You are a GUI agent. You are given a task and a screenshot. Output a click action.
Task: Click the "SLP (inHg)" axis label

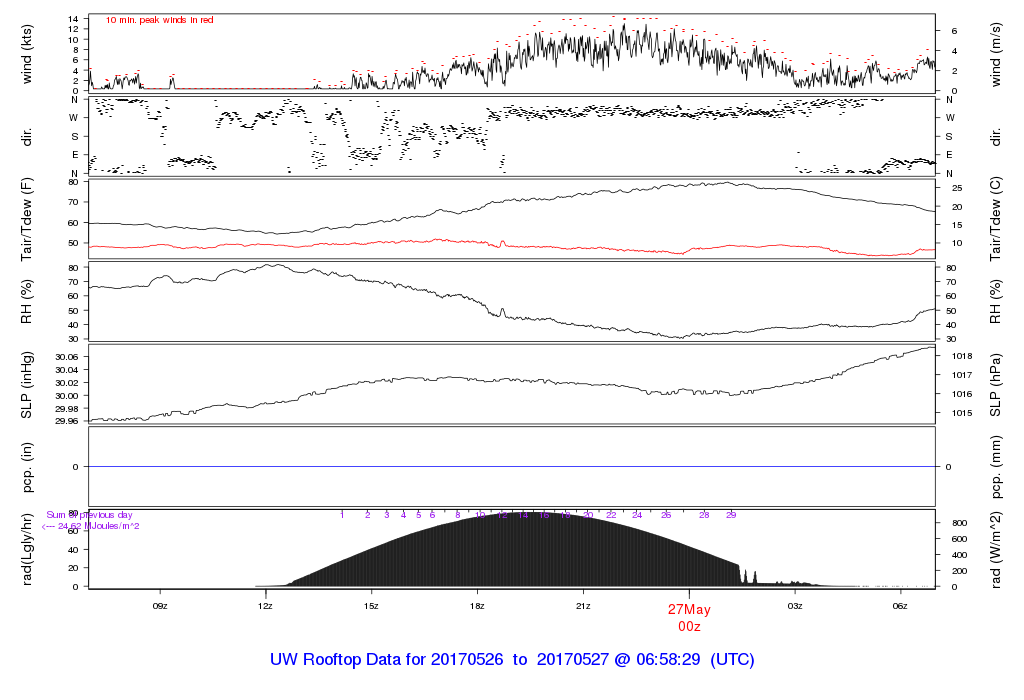pyautogui.click(x=27, y=385)
